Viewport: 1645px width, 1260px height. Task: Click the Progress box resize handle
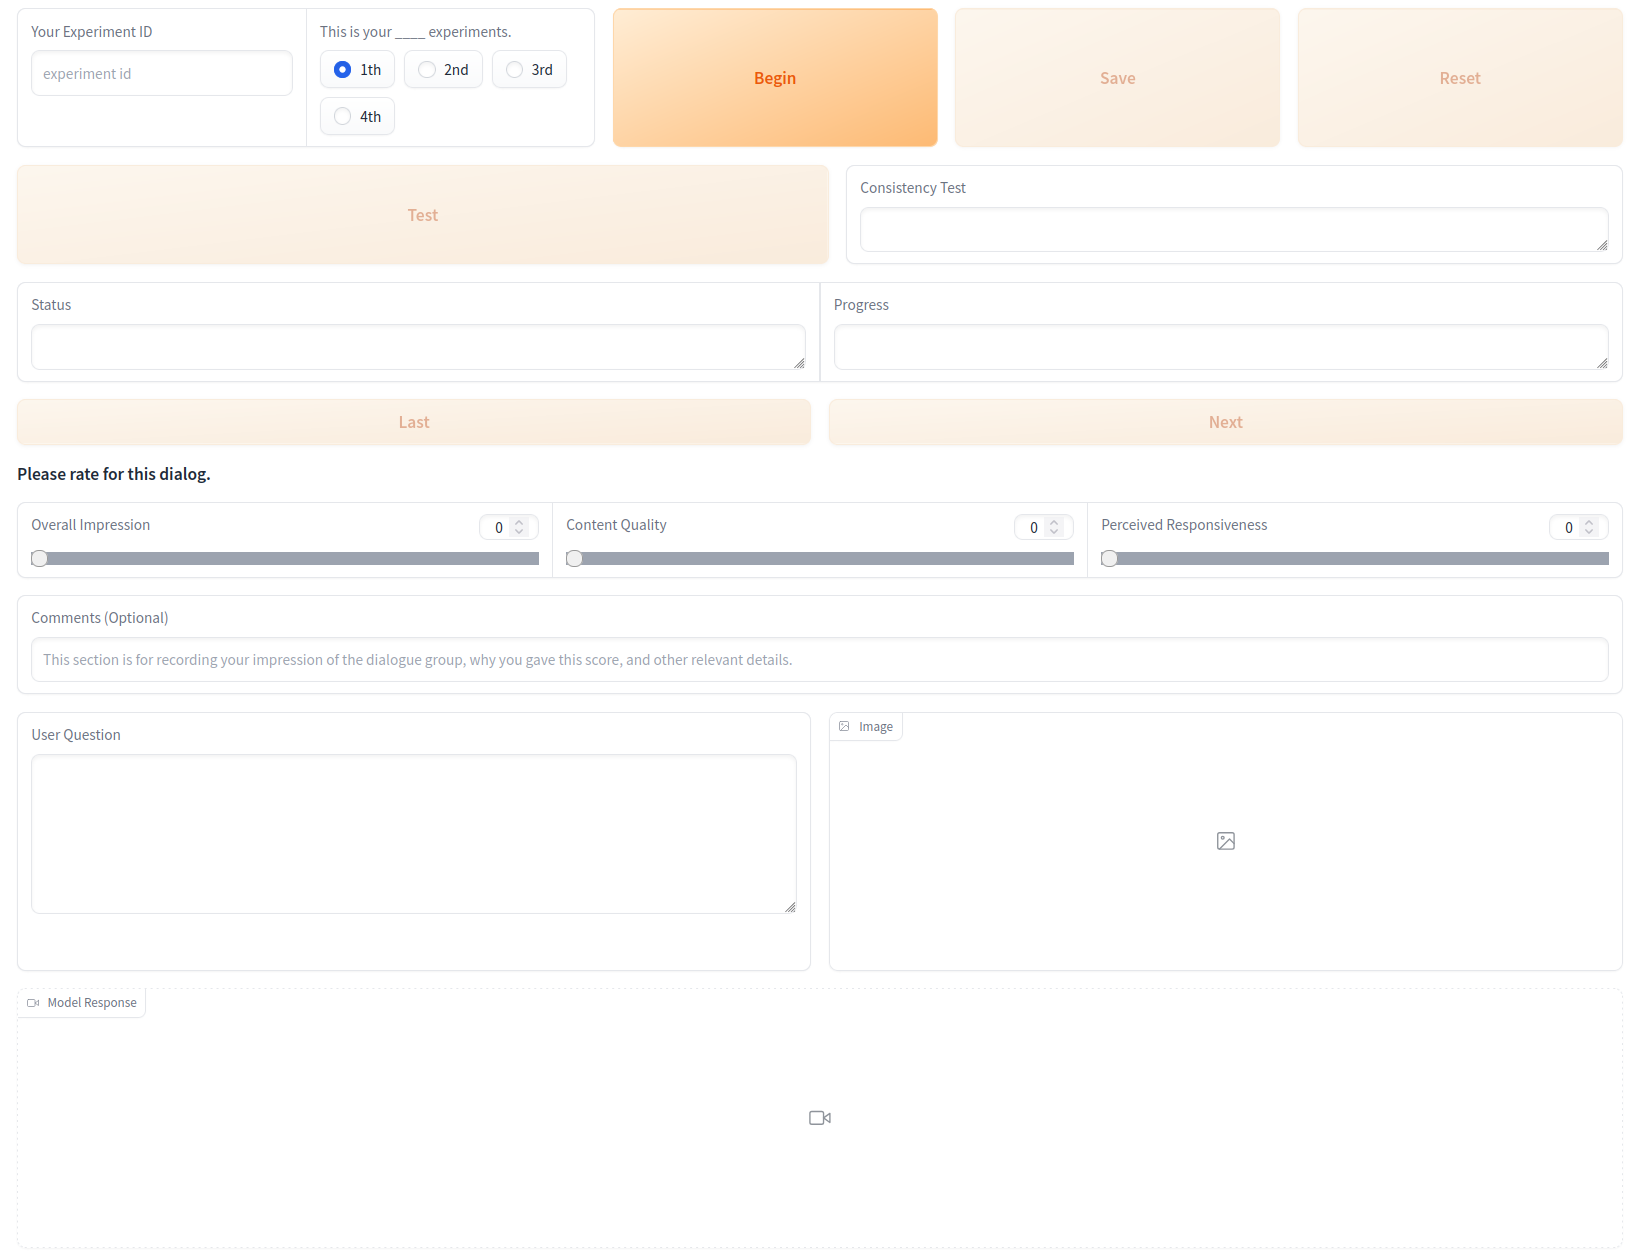click(1602, 363)
